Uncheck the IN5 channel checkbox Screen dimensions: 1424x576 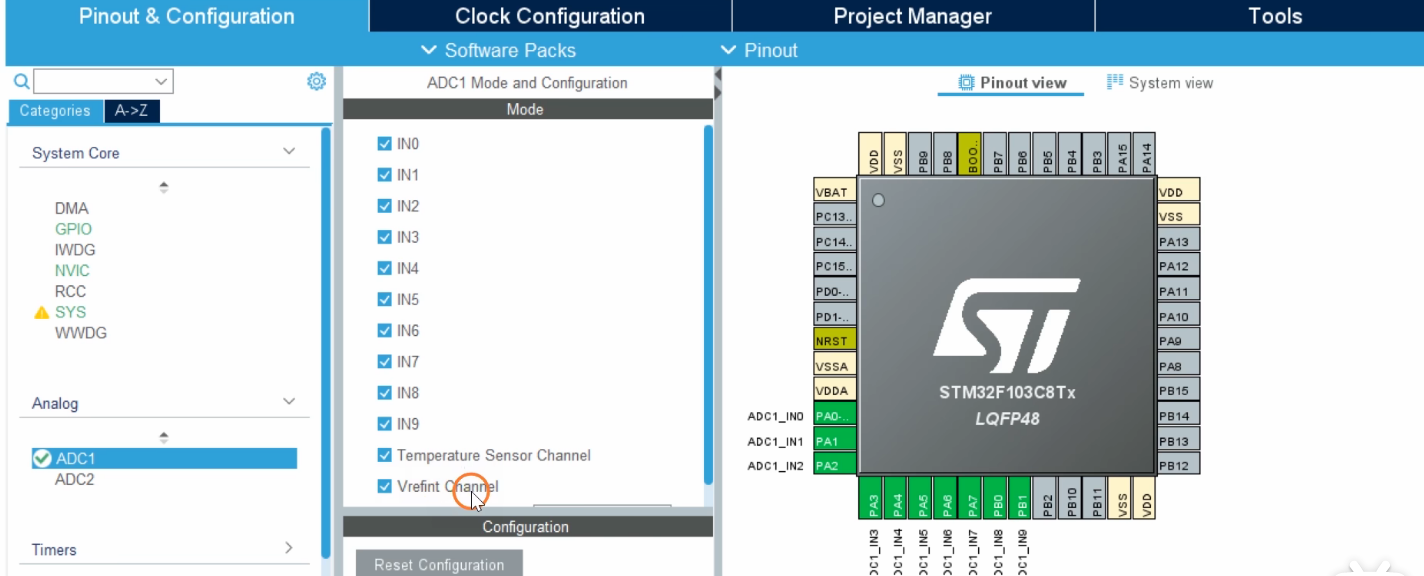[x=384, y=299]
